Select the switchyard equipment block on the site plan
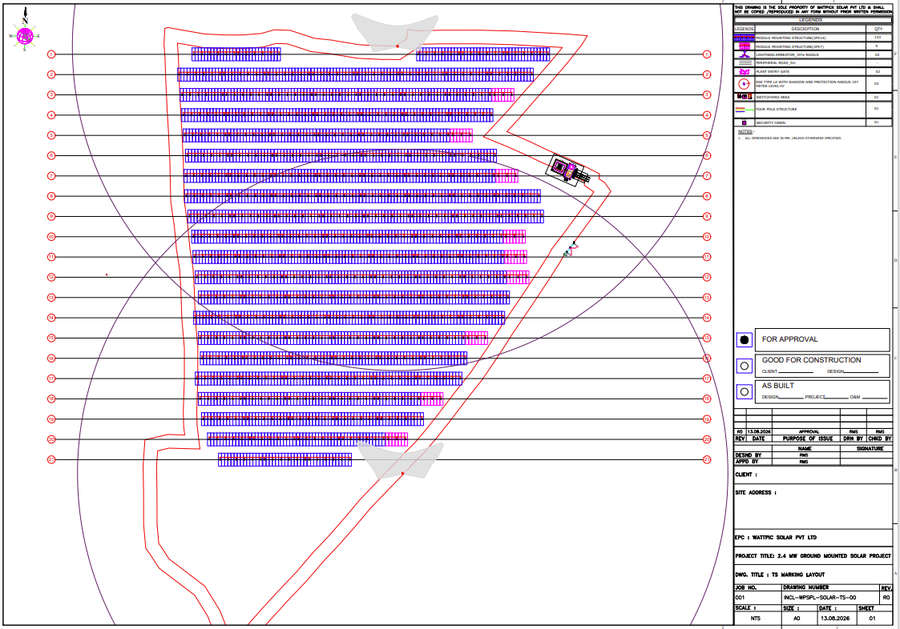The width and height of the screenshot is (900, 629). pyautogui.click(x=567, y=170)
